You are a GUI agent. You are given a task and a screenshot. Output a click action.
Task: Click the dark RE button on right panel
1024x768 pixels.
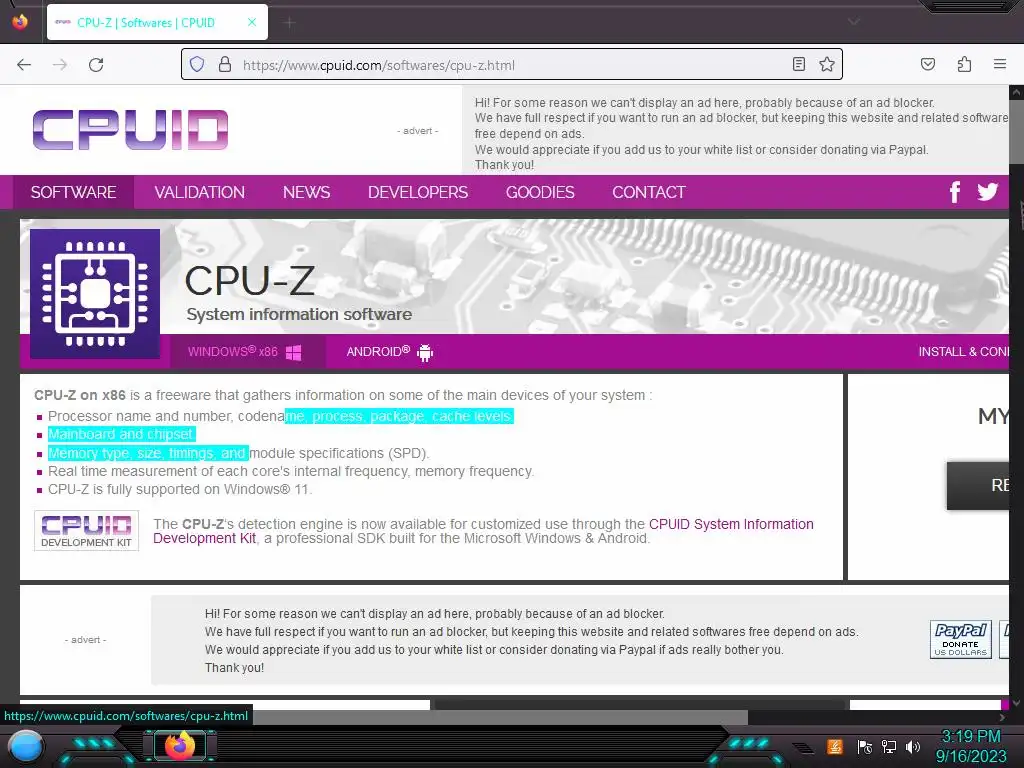(x=978, y=485)
